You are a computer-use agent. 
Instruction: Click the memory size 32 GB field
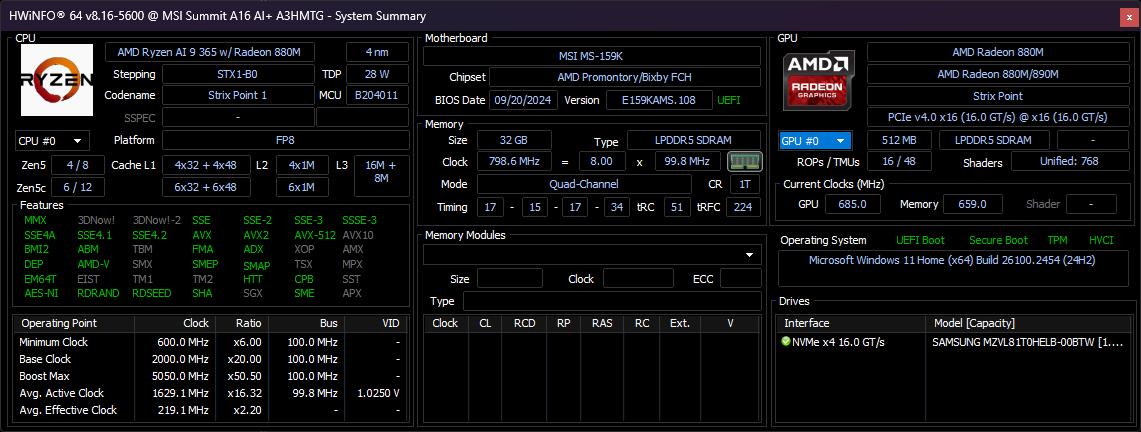514,140
